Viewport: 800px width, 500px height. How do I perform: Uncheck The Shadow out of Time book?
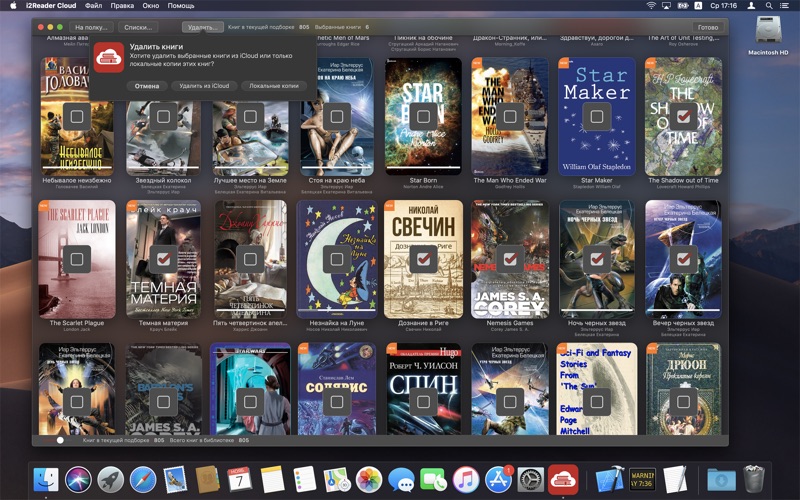[683, 117]
